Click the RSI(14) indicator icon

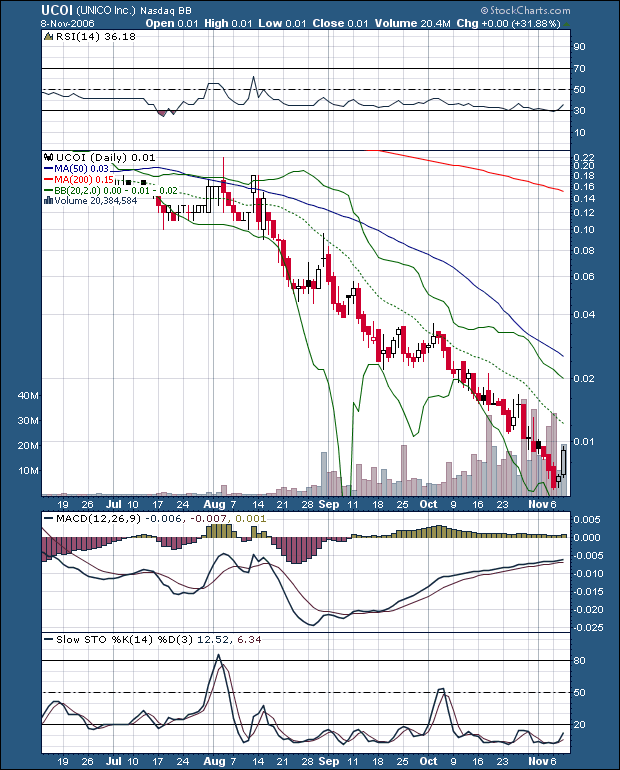tap(48, 36)
